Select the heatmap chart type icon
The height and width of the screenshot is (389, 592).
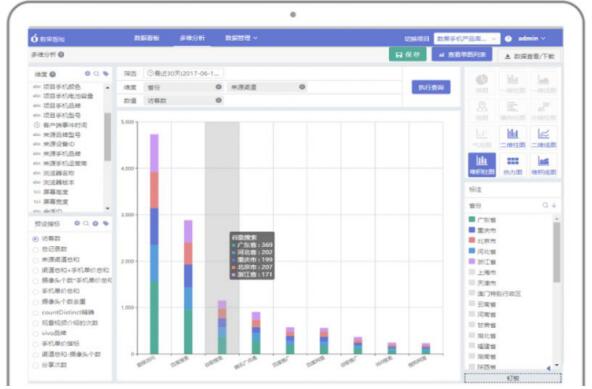point(512,165)
